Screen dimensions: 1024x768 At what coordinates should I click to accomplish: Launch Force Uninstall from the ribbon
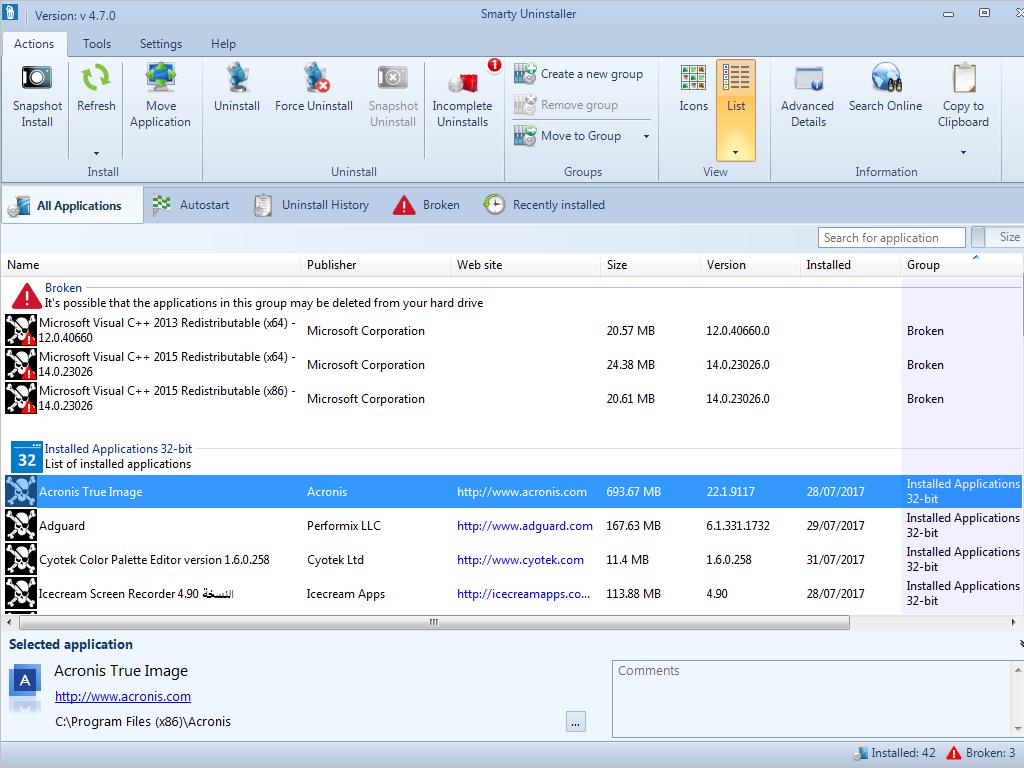pos(314,78)
